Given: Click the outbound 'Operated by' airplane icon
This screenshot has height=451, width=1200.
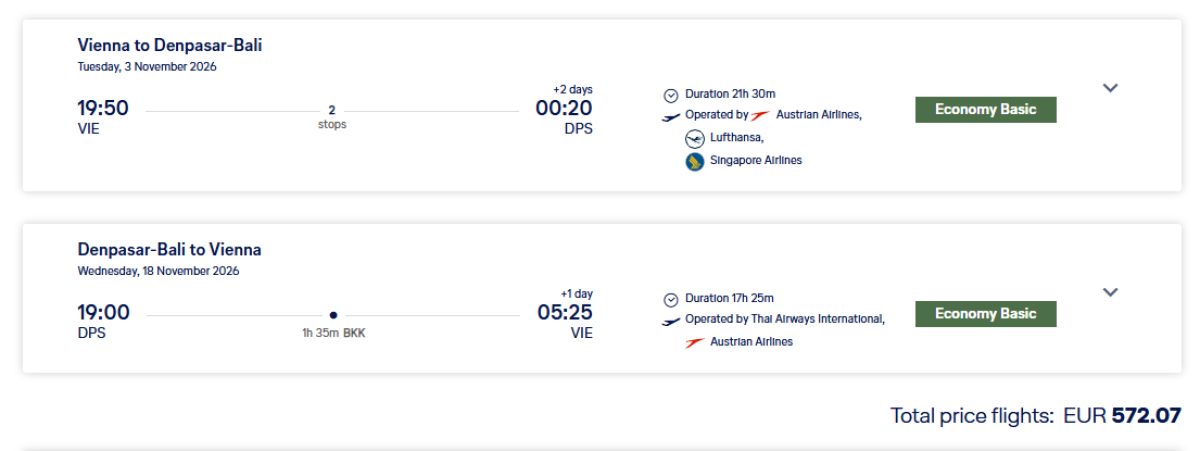Looking at the screenshot, I should 671,116.
